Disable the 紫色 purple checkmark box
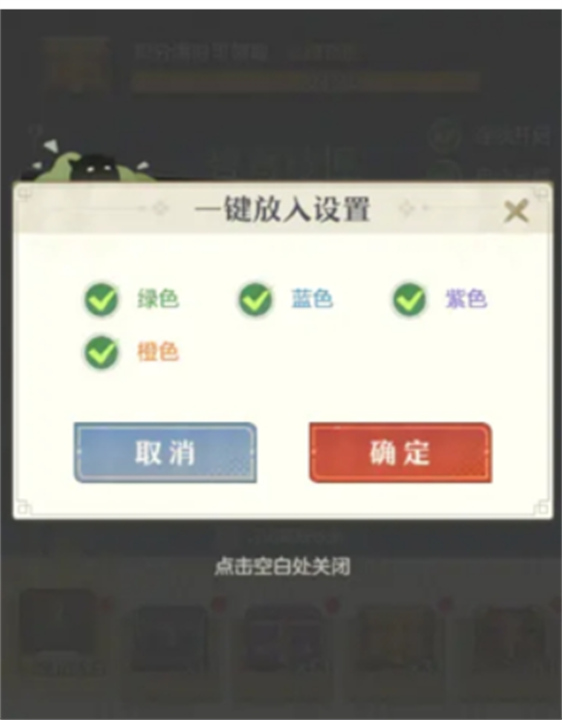562x720 pixels. [x=409, y=299]
